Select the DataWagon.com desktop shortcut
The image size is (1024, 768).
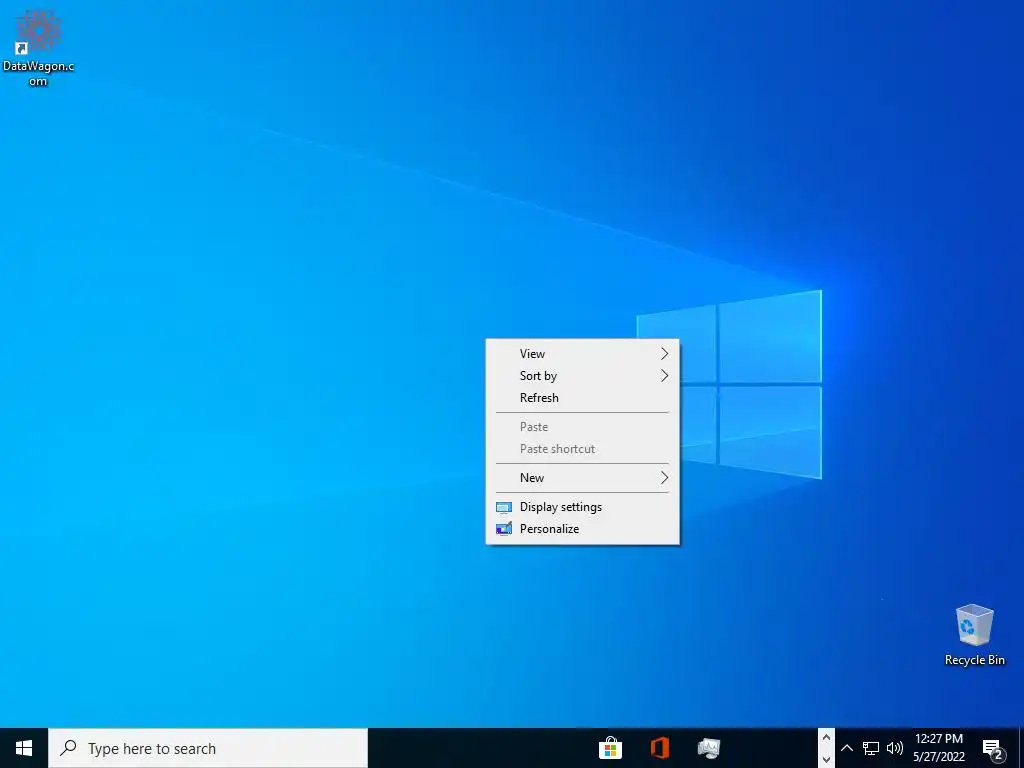(x=38, y=49)
